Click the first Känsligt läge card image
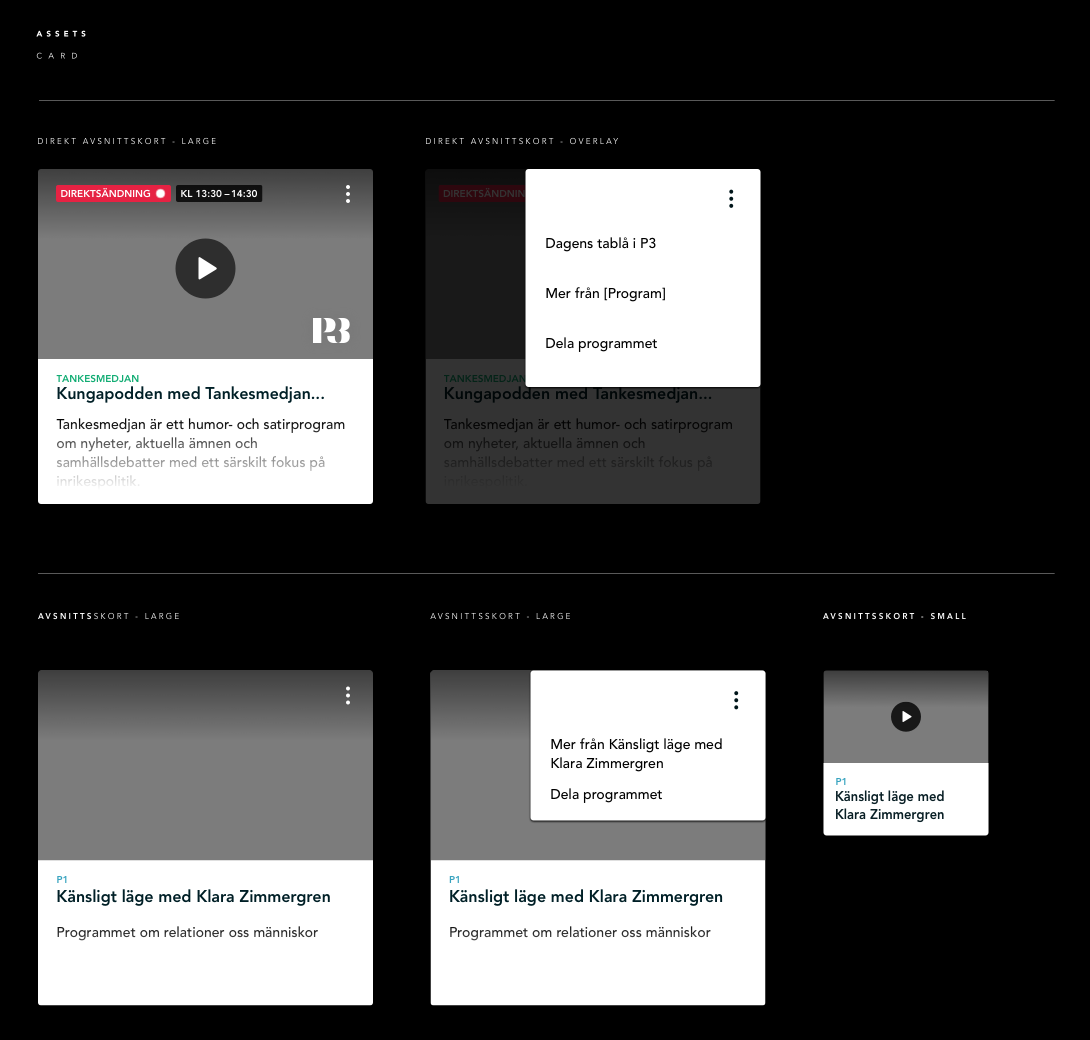Screen dimensions: 1090x1040 205,765
